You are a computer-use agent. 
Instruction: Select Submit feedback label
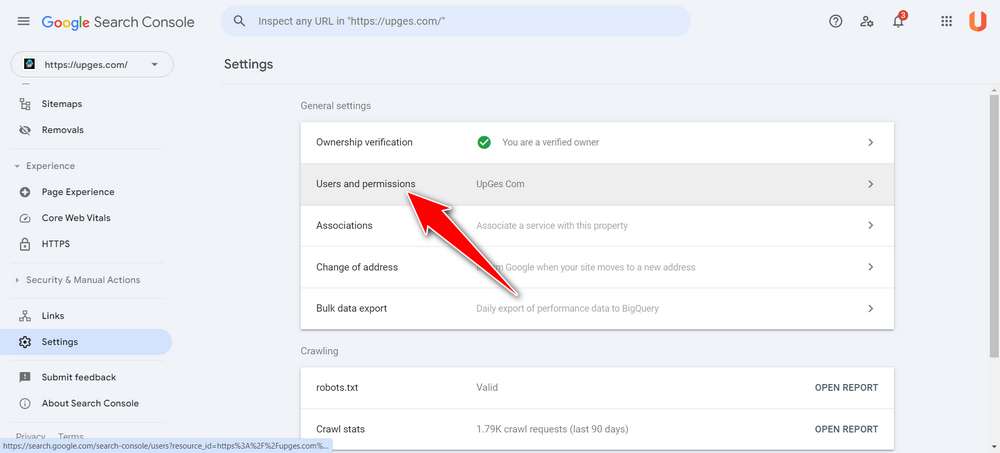(x=78, y=377)
